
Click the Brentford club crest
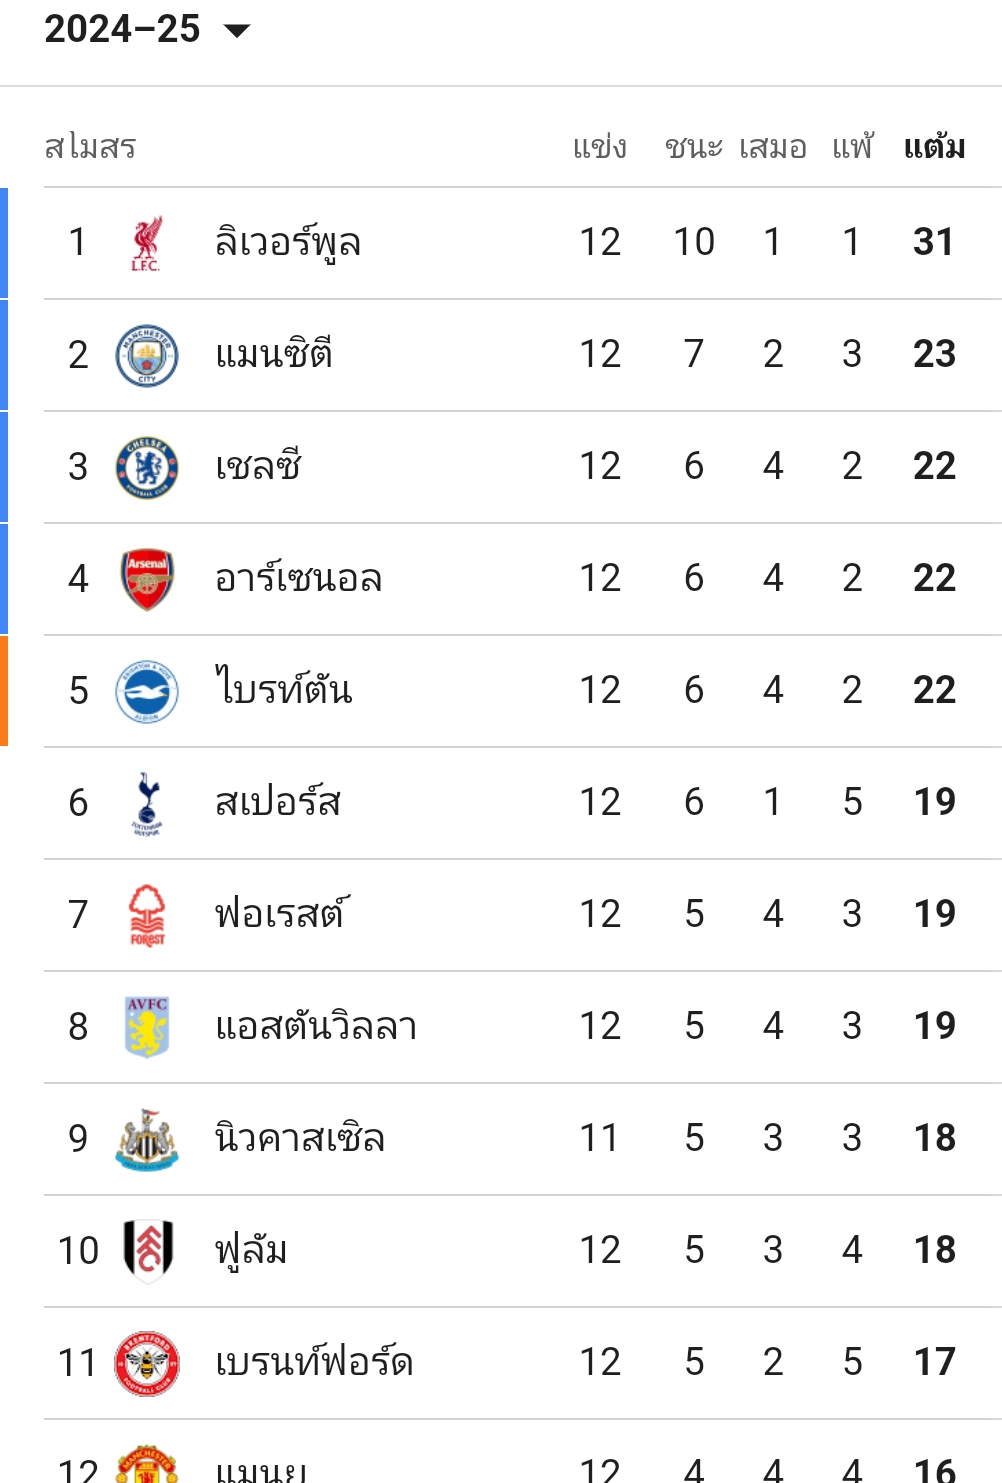click(x=147, y=1363)
